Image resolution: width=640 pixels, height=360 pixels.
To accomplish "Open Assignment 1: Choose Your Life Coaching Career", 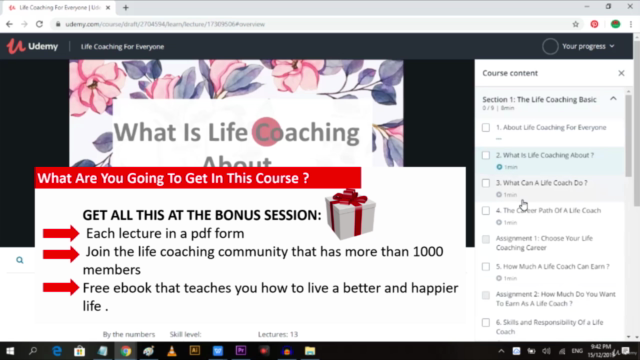I will (544, 243).
